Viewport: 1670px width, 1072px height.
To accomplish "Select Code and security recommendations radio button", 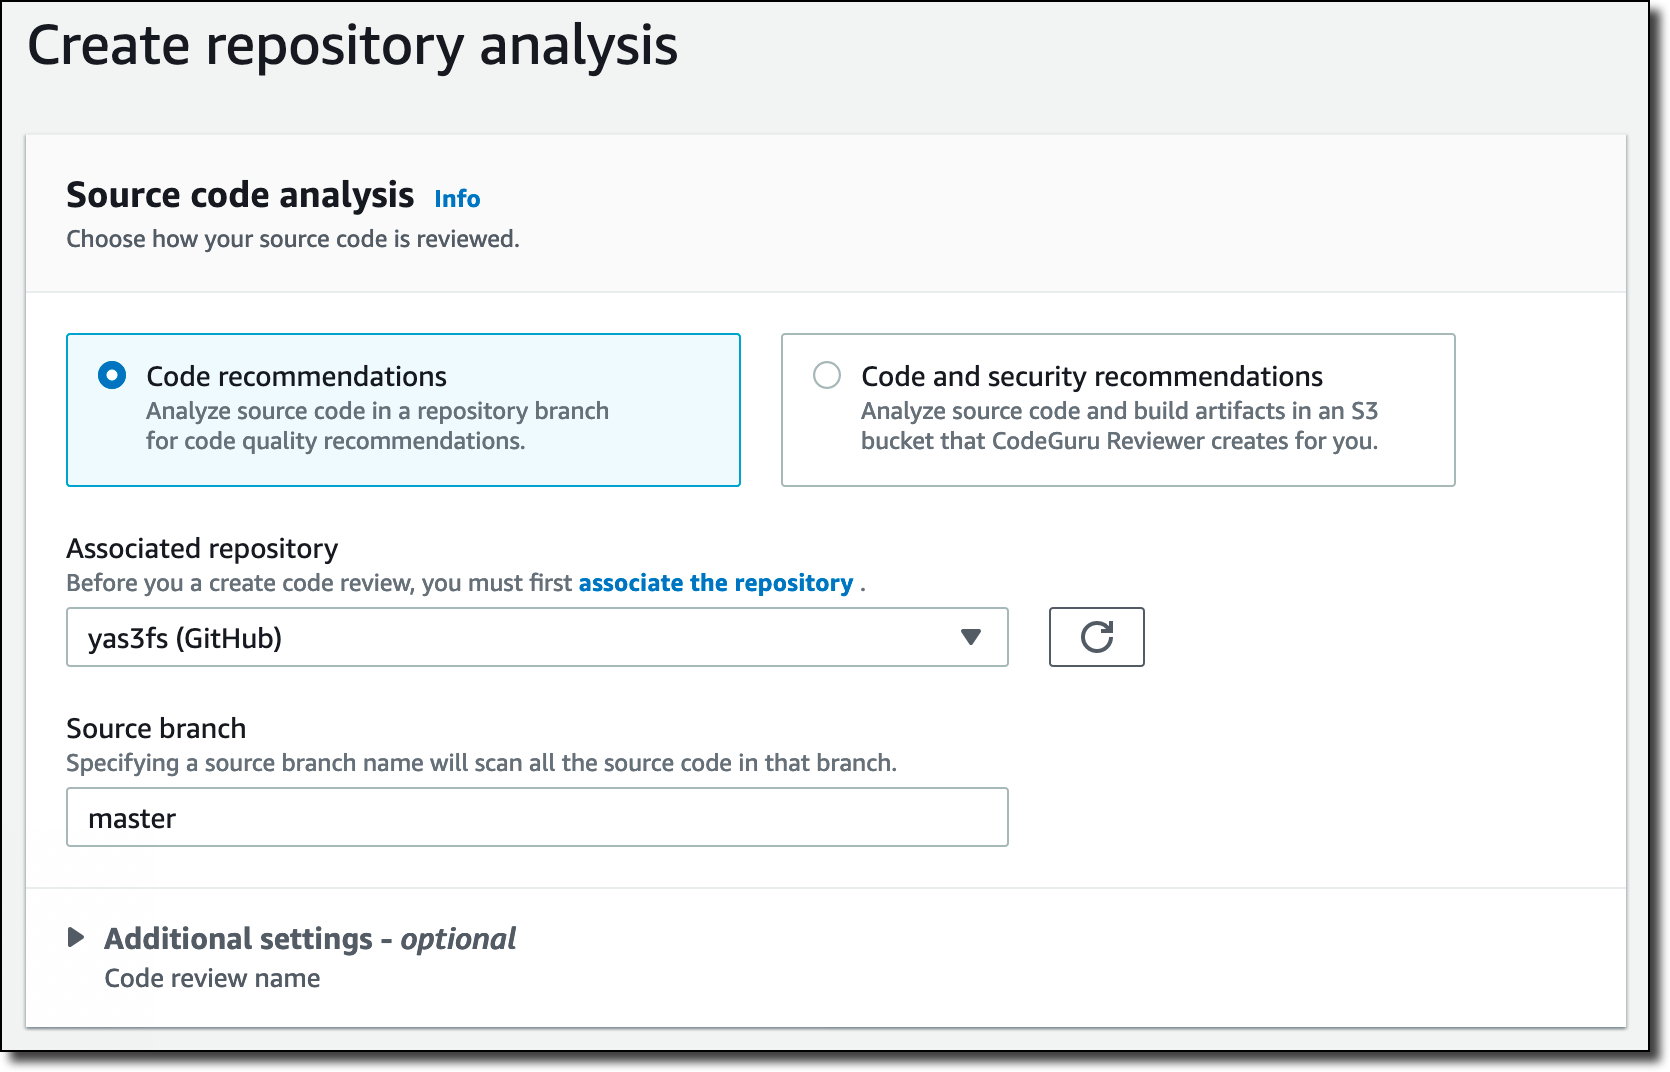I will 827,376.
